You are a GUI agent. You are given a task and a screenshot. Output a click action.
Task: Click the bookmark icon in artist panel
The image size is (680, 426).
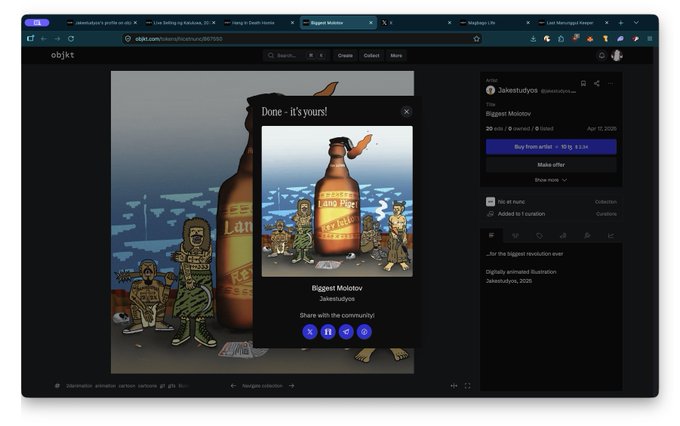tap(583, 83)
